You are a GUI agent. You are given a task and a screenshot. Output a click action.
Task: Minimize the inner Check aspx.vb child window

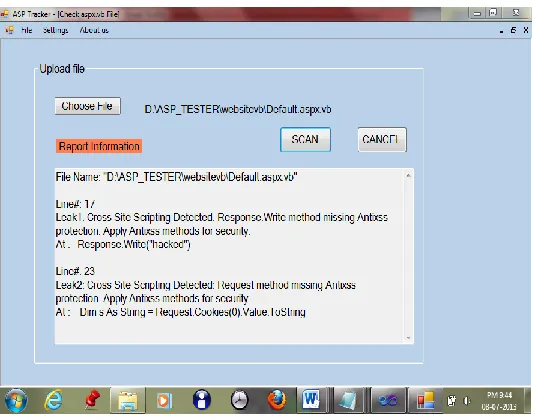point(501,31)
